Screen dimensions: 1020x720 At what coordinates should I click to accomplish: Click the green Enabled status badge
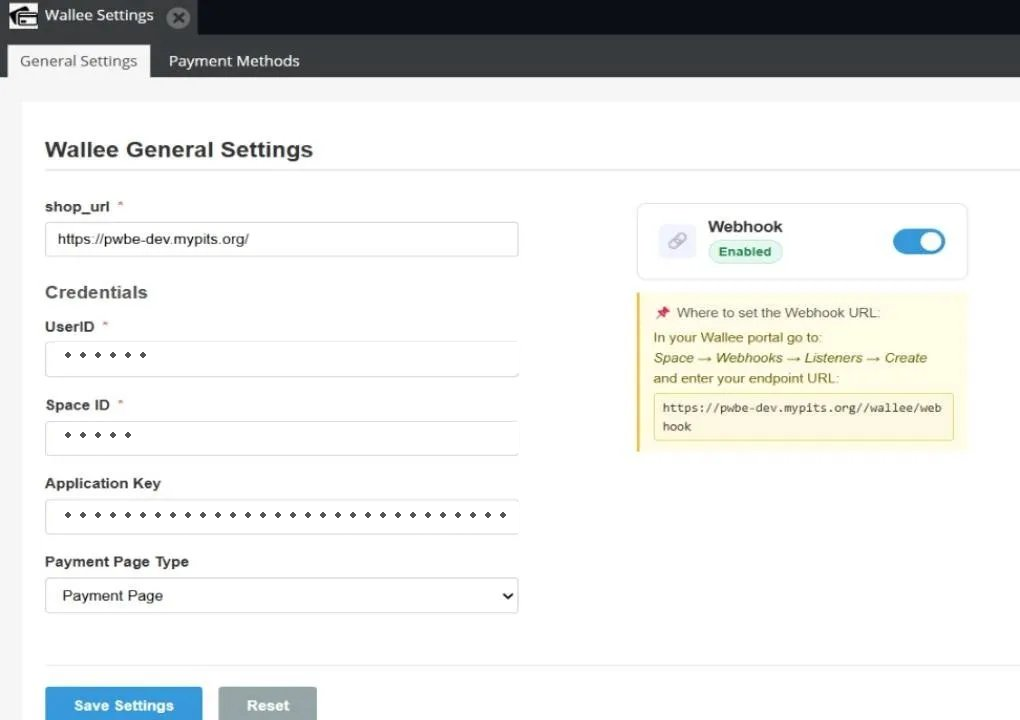[x=745, y=252]
